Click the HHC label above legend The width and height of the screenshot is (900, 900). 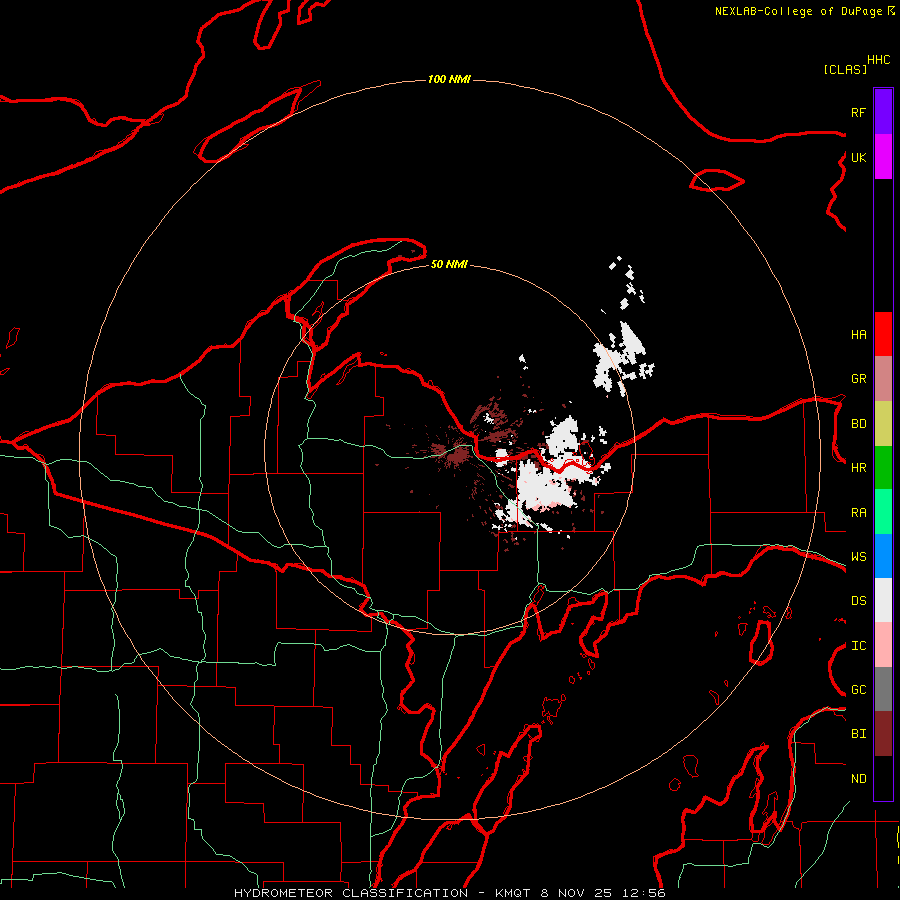point(879,60)
